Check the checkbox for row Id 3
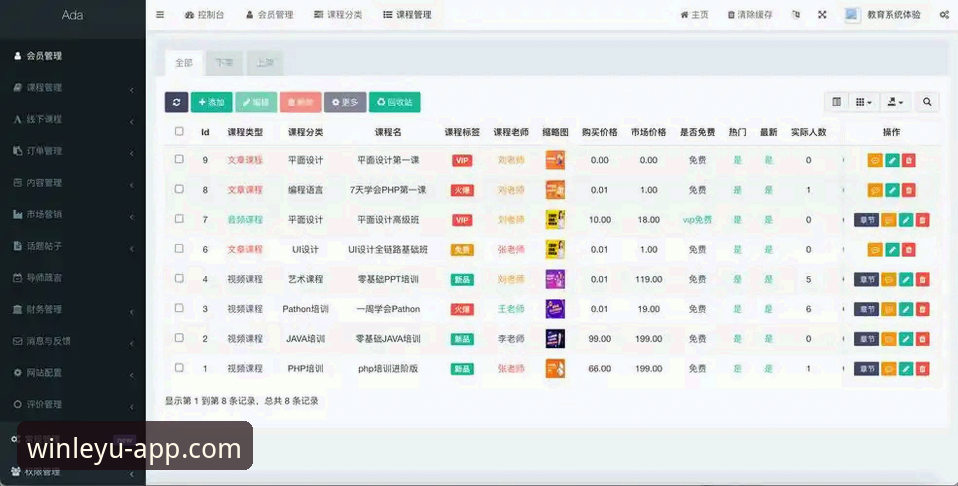 click(179, 308)
